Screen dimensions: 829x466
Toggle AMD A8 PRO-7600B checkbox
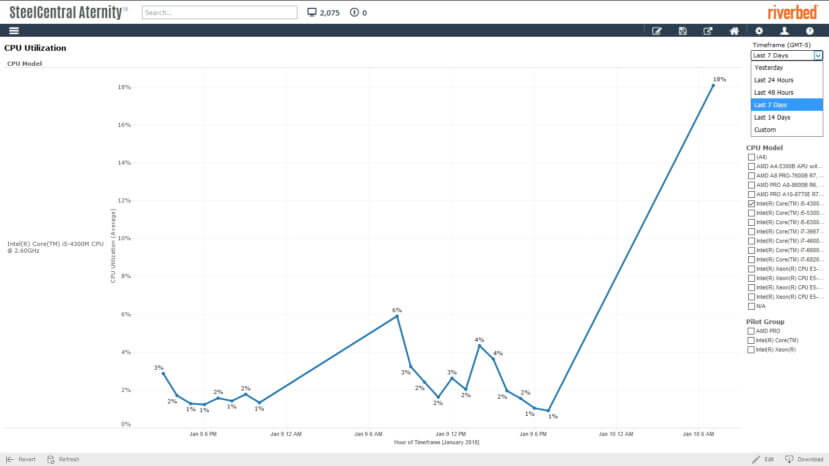751,176
